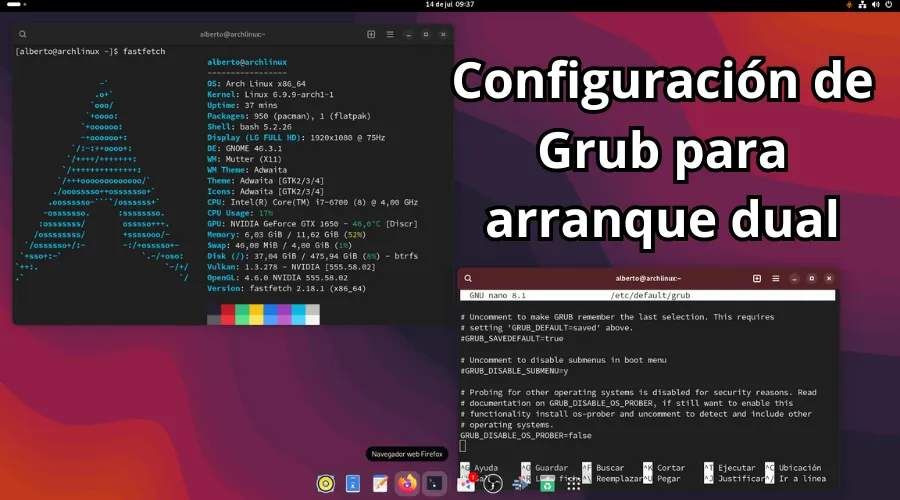
Task: Open the volume icon in top bar
Action: pyautogui.click(x=875, y=5)
